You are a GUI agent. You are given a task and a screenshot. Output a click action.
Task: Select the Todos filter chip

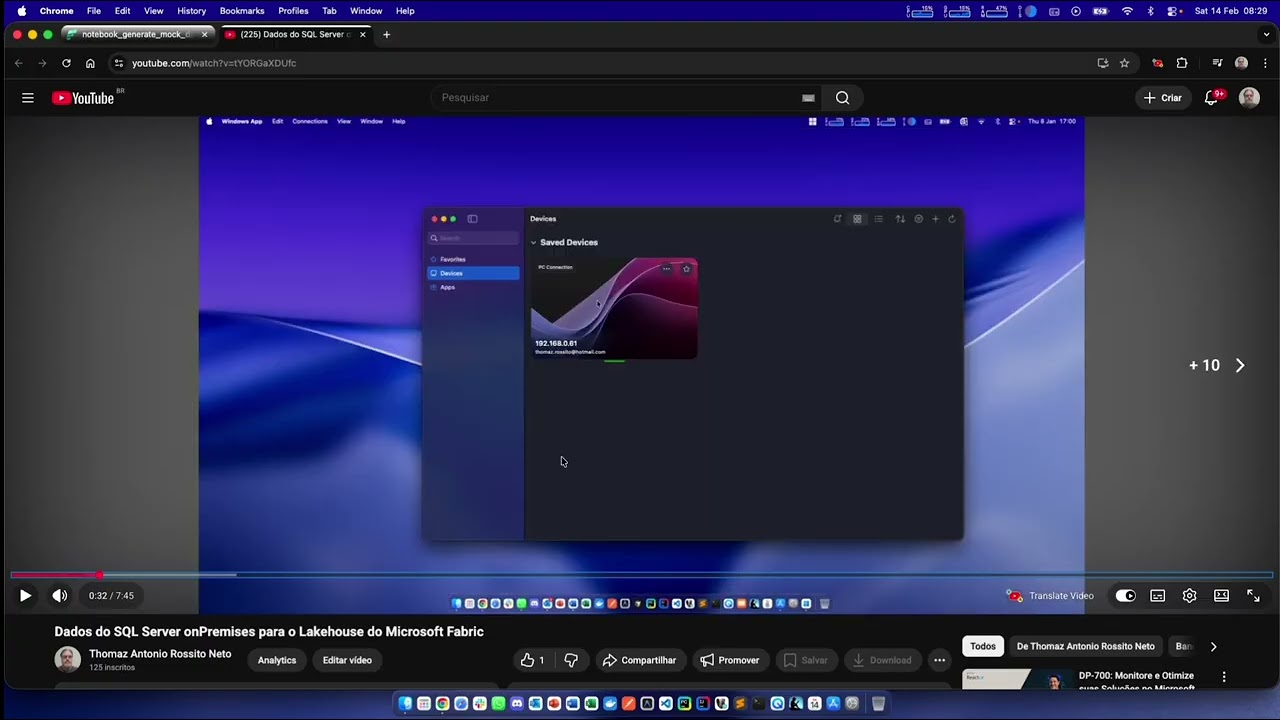coord(983,646)
